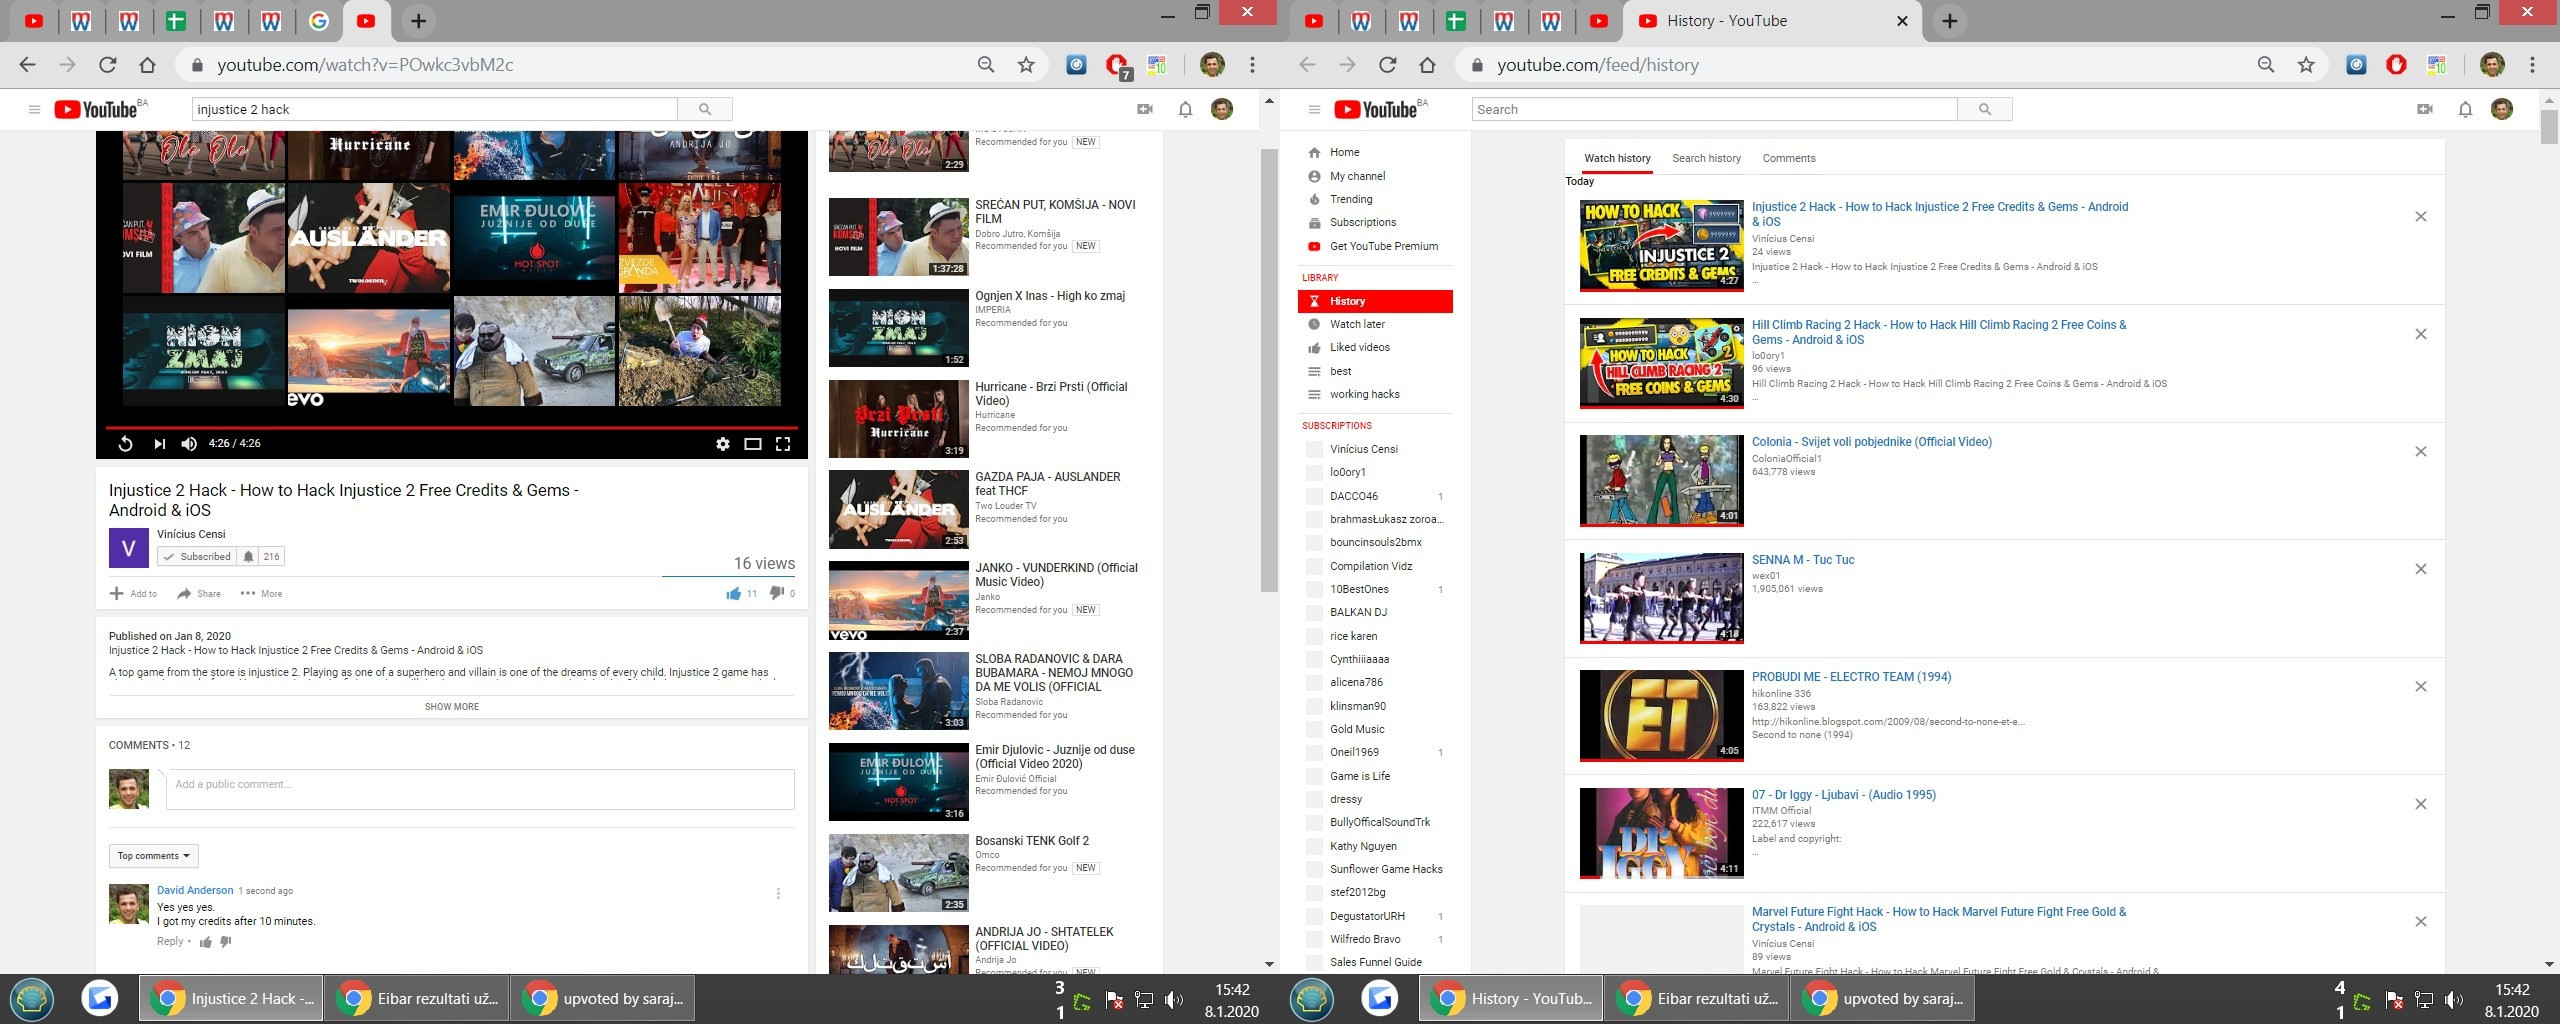Go to home page in left browser toolbar
Image resolution: width=2560 pixels, height=1024 pixels.
[x=147, y=65]
